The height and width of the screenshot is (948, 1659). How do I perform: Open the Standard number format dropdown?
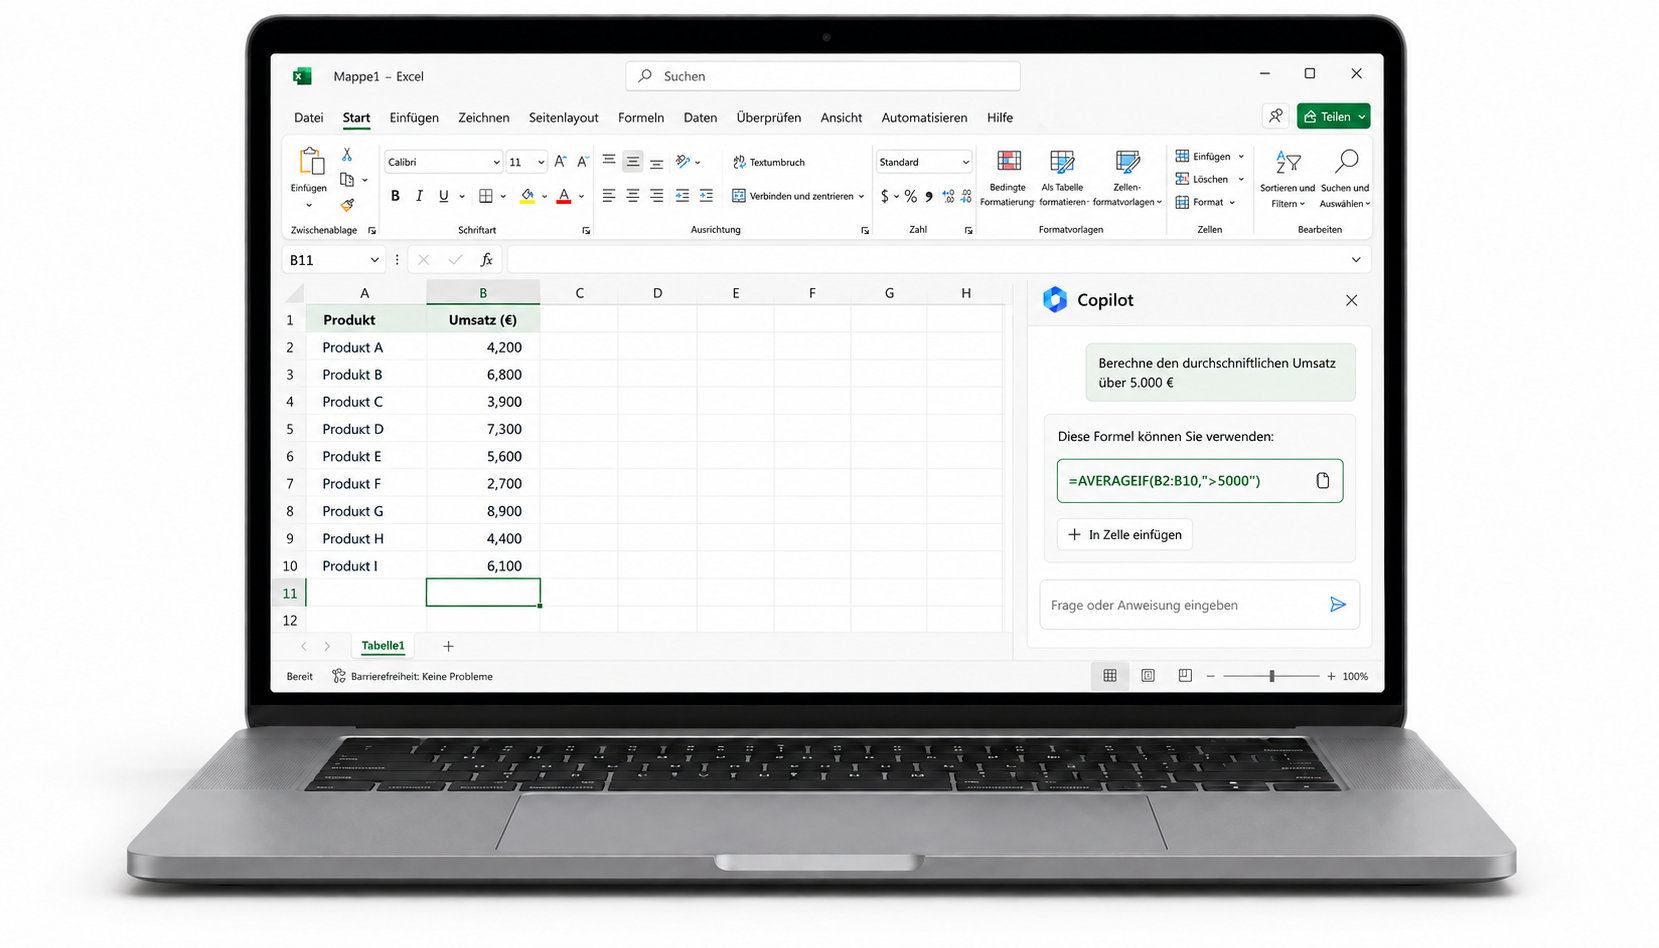965,162
